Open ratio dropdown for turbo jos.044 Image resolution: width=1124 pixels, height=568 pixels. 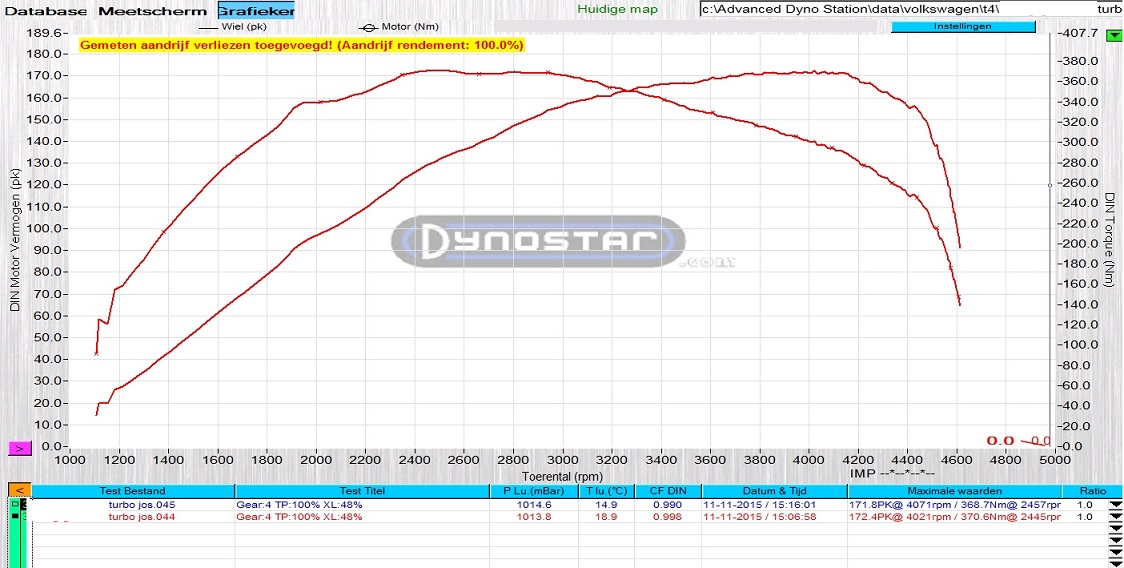click(x=1115, y=518)
